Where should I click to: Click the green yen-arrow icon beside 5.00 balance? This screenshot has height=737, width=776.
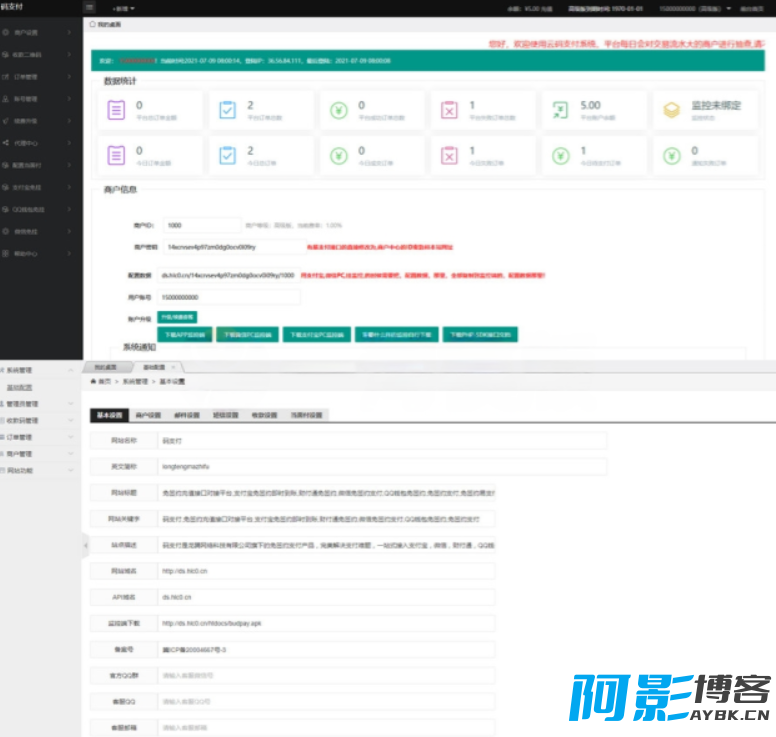[560, 110]
